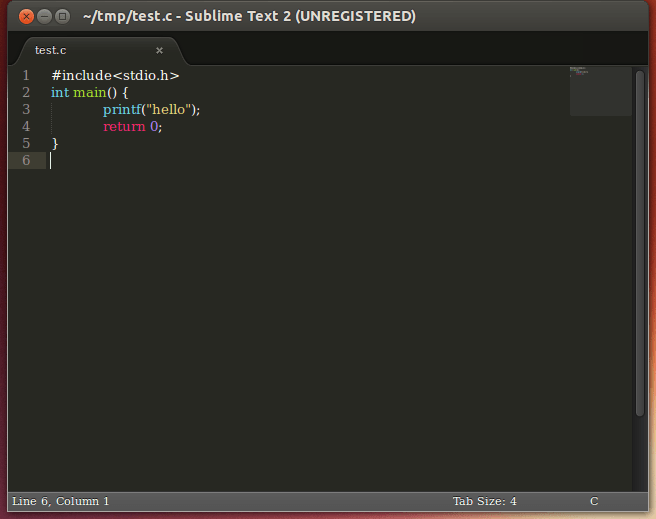
Task: Click the closing brace on line 5
Action: click(55, 143)
